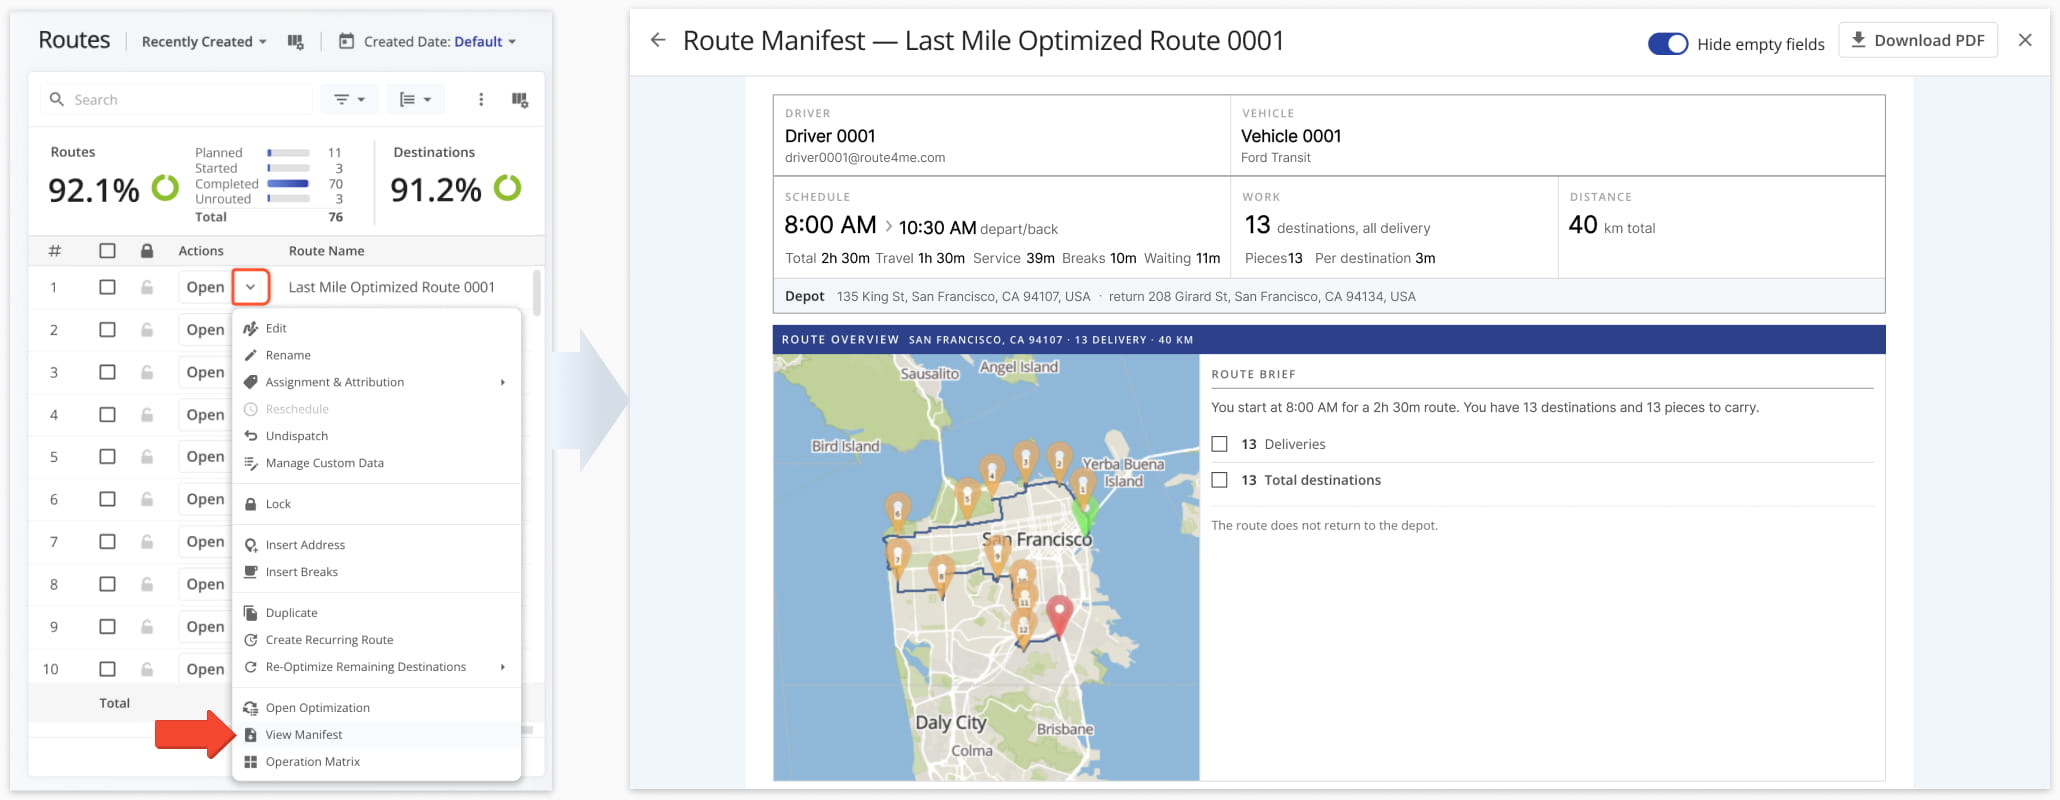This screenshot has height=800, width=2060.
Task: Click the red end marker on the map
Action: tap(1059, 615)
